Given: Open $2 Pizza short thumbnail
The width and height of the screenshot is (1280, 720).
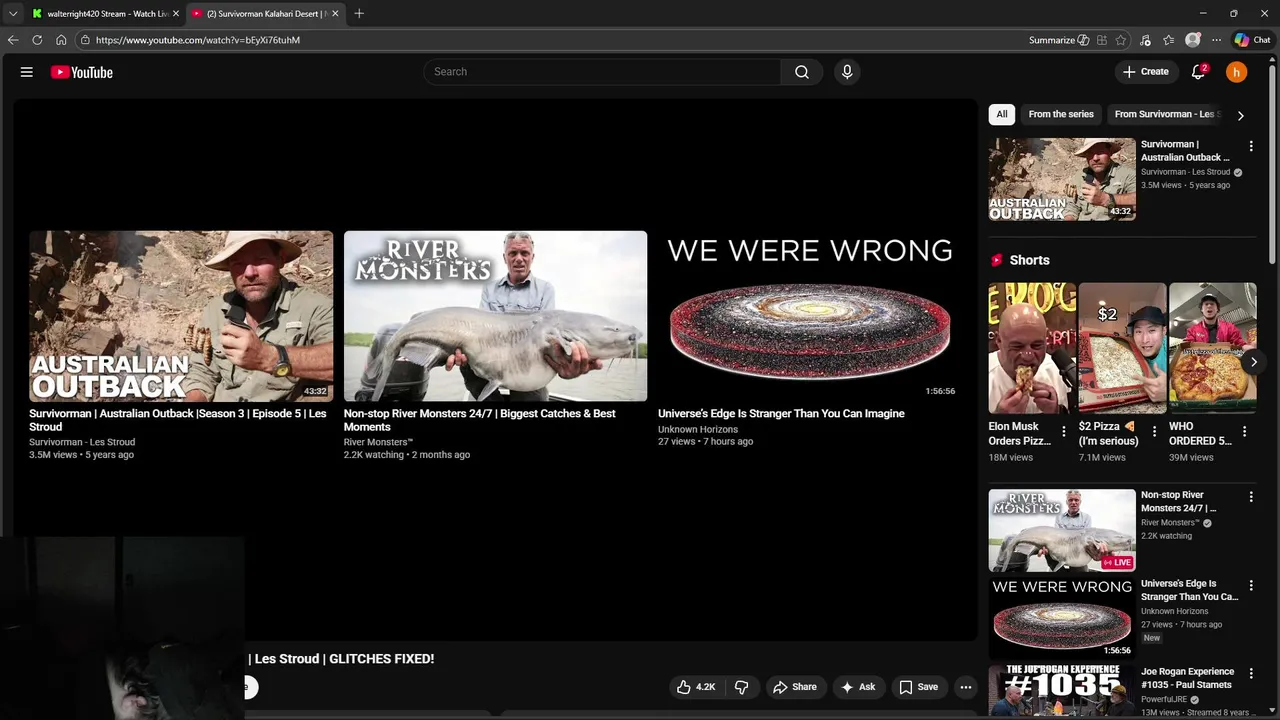Looking at the screenshot, I should [1122, 348].
